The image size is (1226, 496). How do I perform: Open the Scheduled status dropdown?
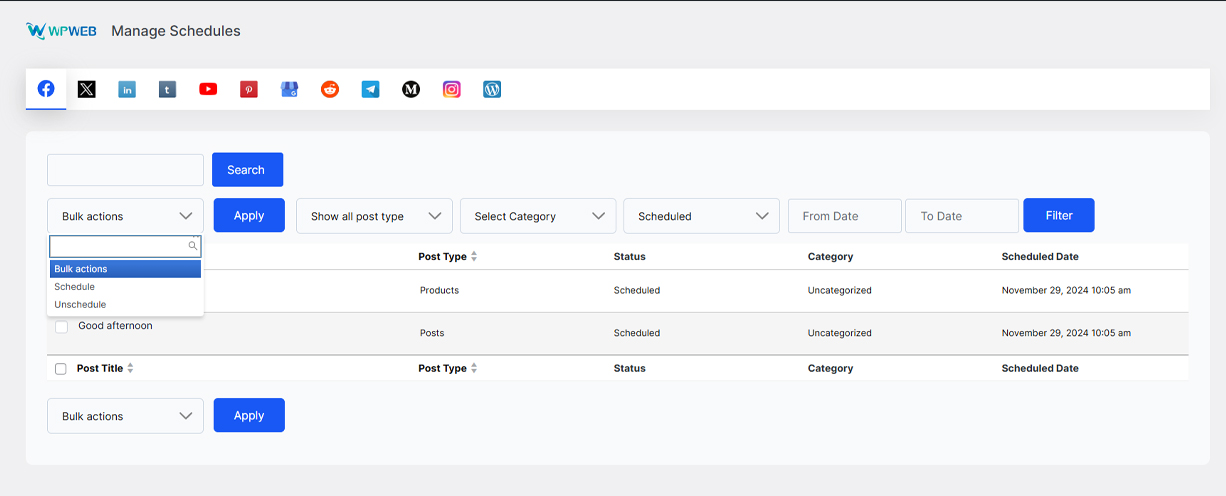tap(701, 216)
